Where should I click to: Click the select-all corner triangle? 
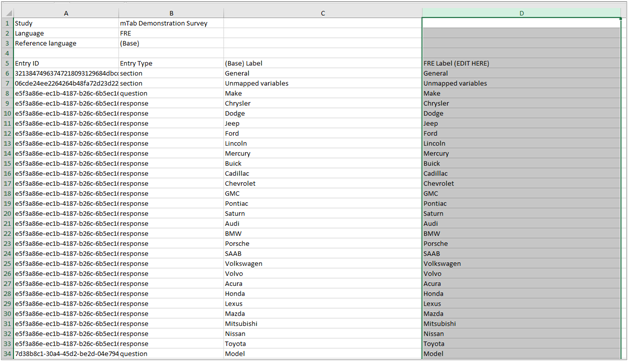pos(8,13)
